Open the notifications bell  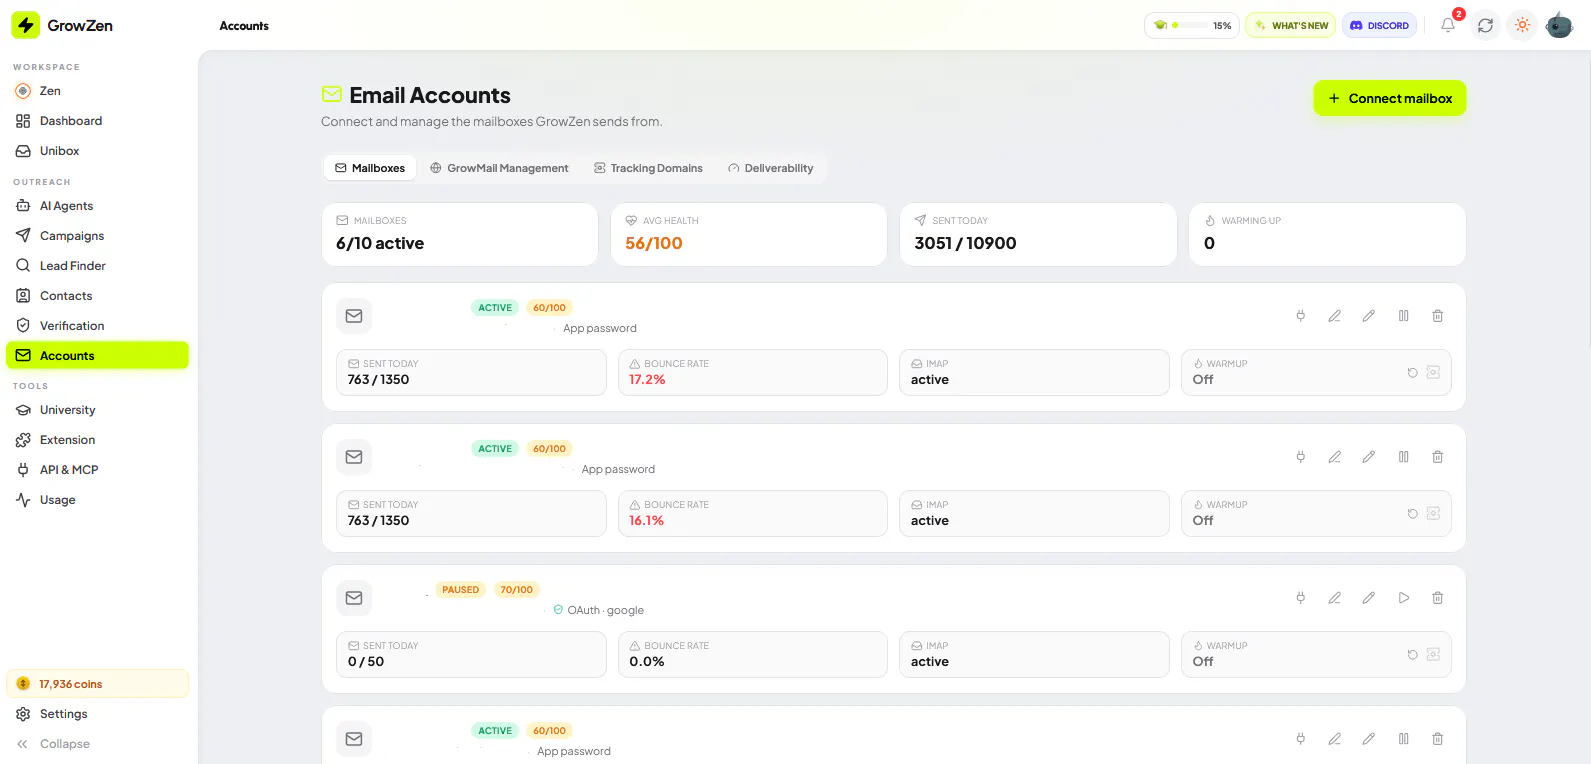tap(1448, 25)
